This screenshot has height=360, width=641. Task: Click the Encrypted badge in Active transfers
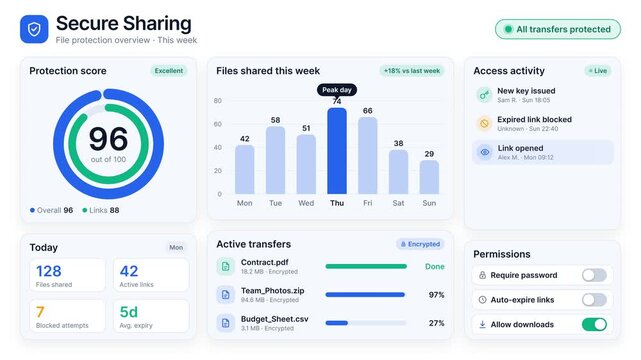point(420,244)
